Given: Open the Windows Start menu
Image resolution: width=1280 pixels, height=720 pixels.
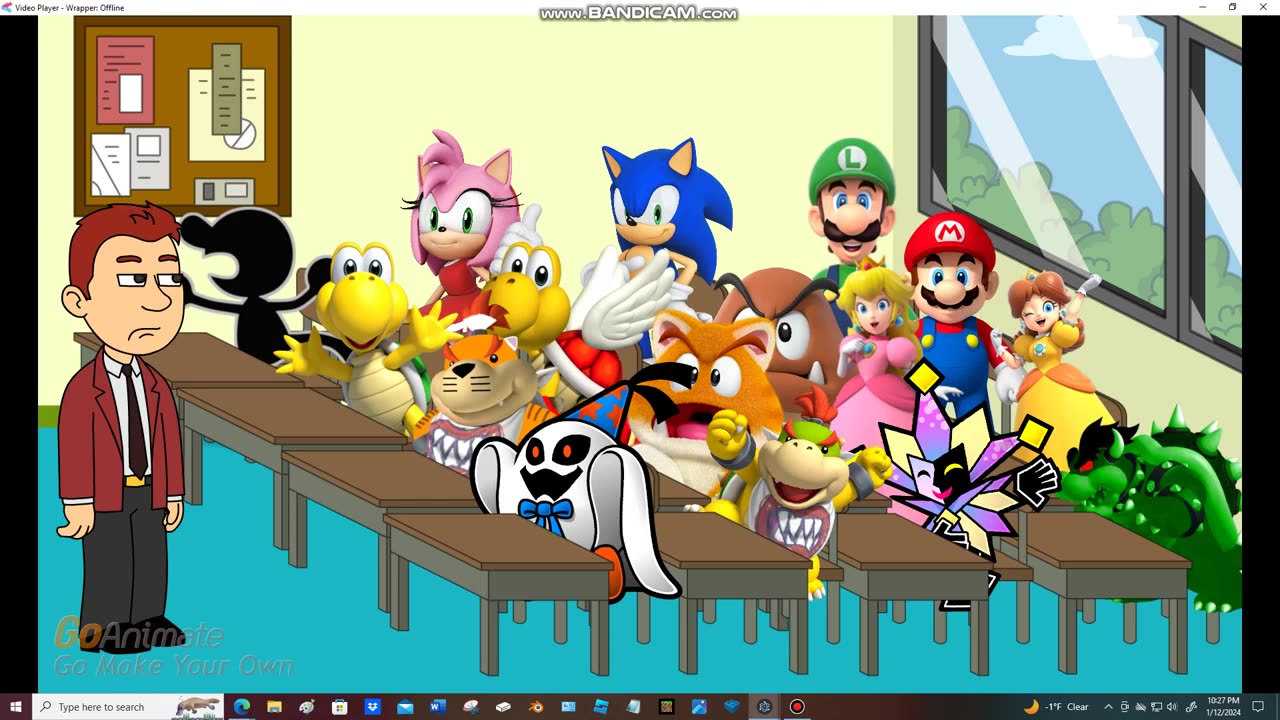Looking at the screenshot, I should click(15, 707).
